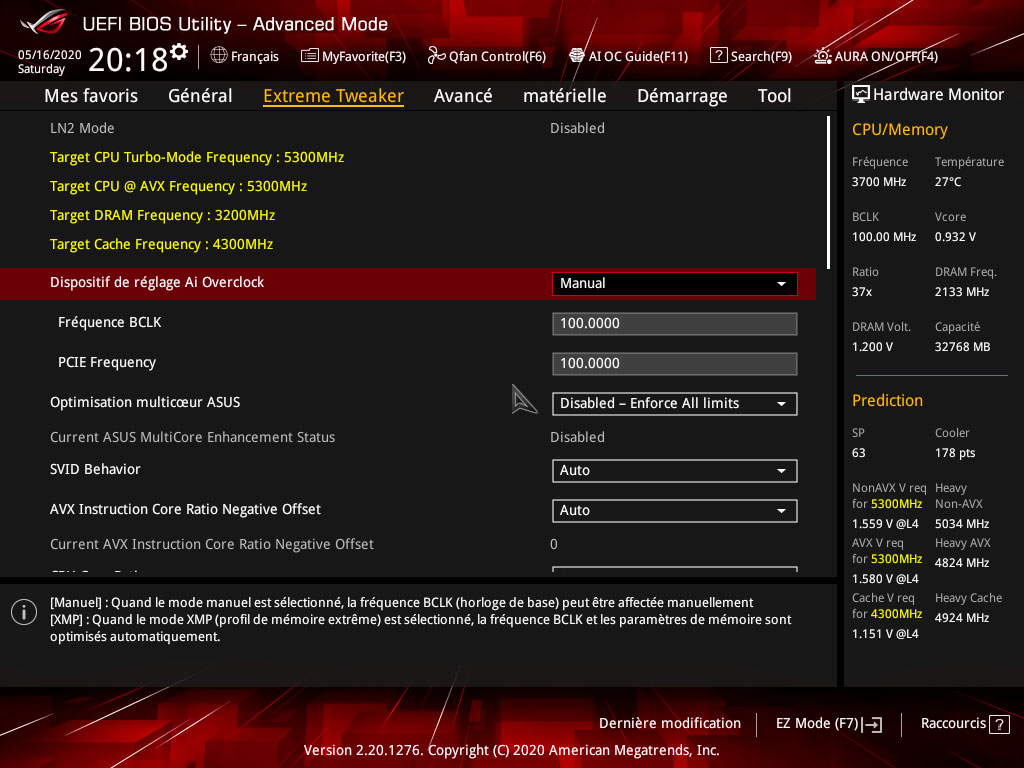
Task: Expand the Ai Overclock Manual dropdown
Action: (x=674, y=283)
